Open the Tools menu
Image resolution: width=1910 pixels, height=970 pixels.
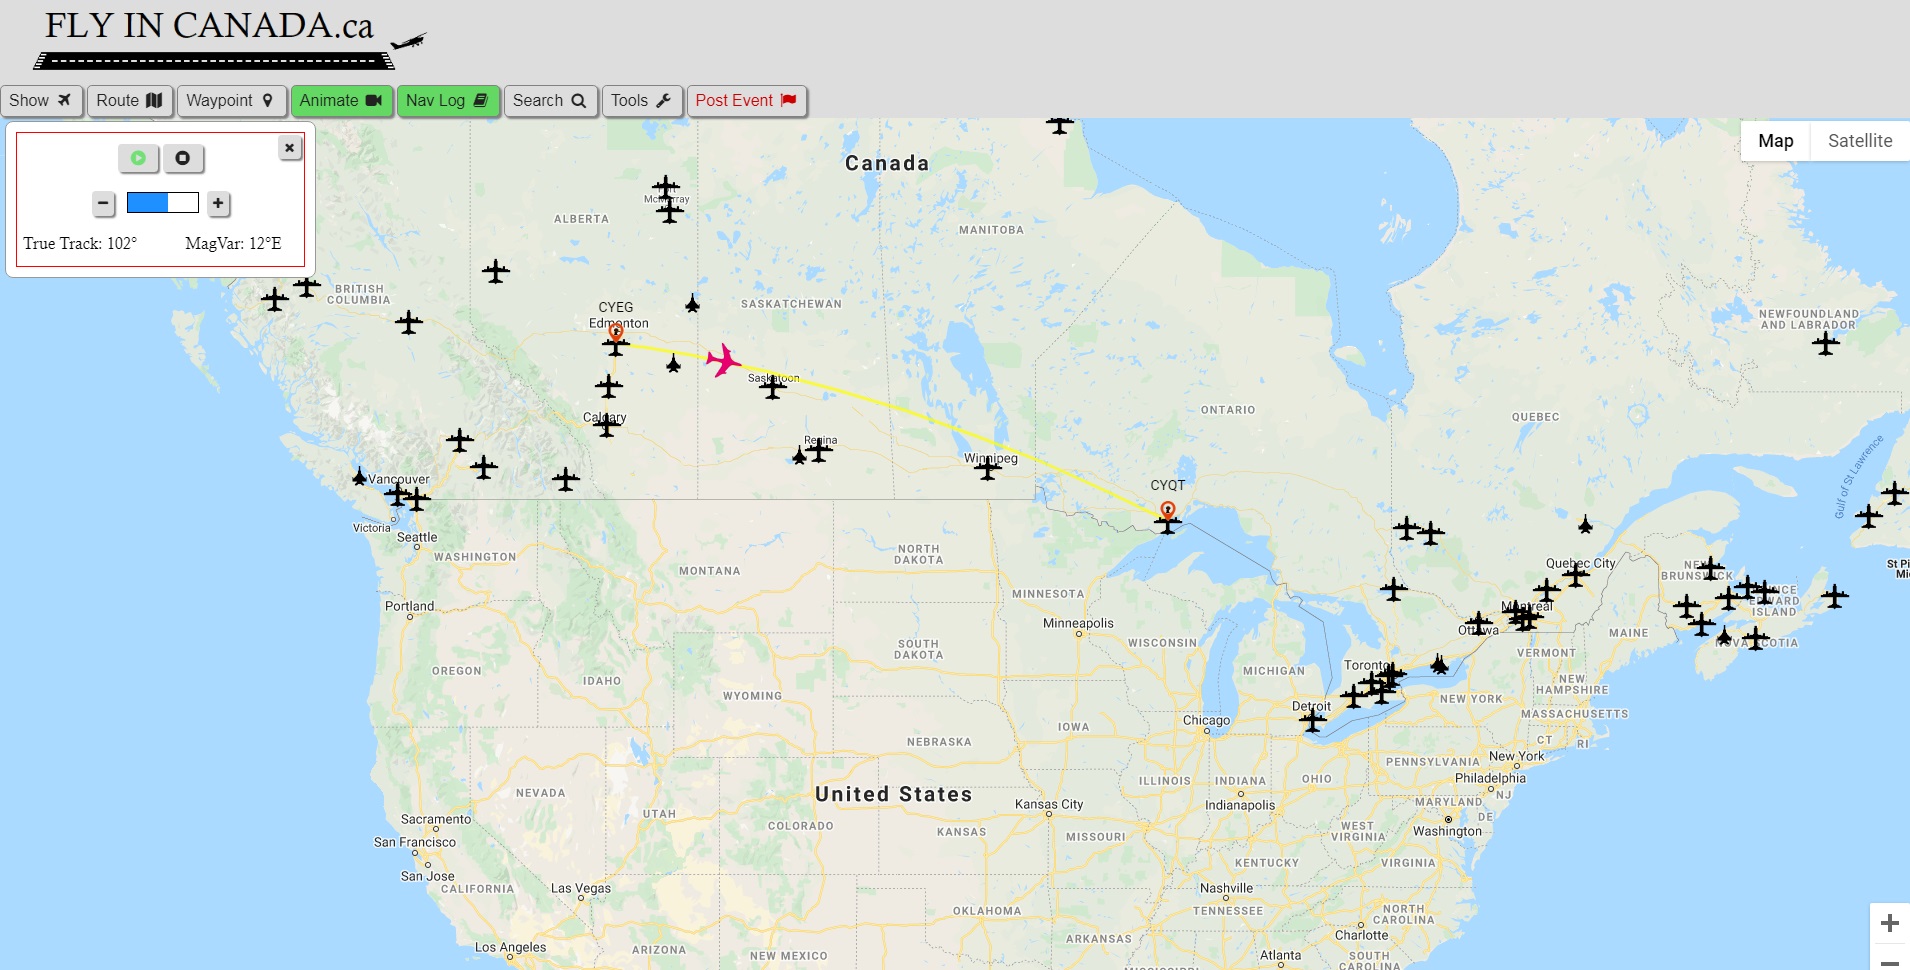pos(641,101)
